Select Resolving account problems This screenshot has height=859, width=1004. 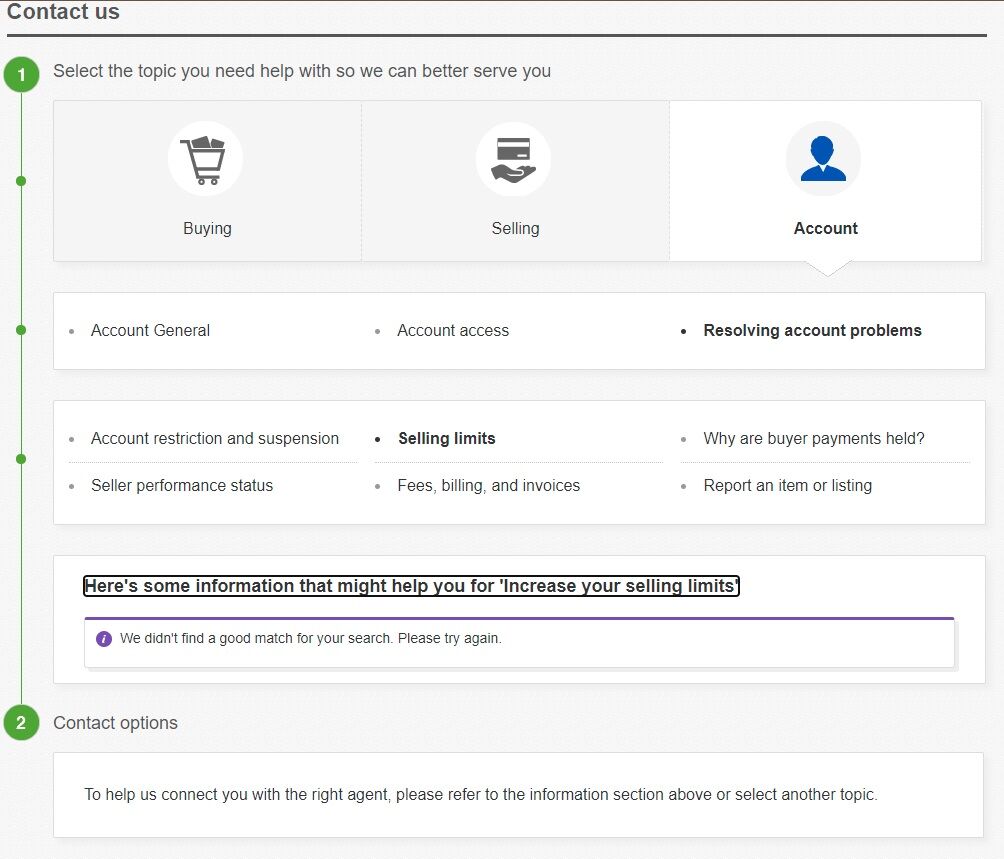click(812, 330)
